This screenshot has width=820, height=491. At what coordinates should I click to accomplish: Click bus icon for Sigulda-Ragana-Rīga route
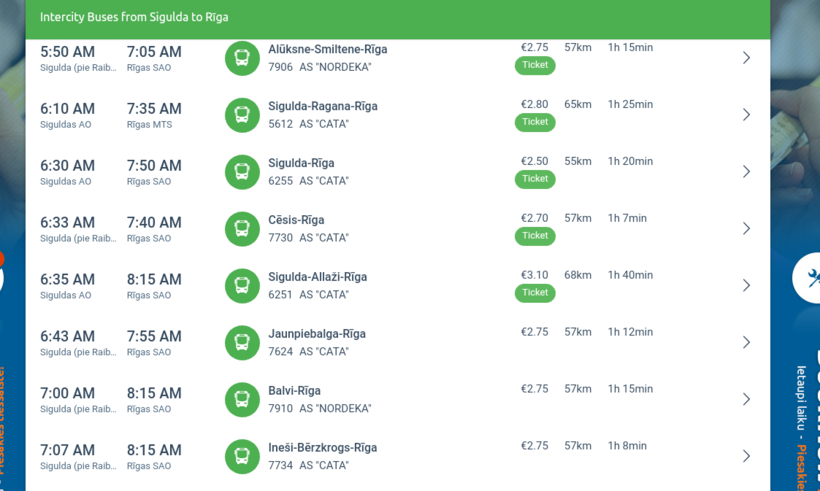tap(242, 115)
